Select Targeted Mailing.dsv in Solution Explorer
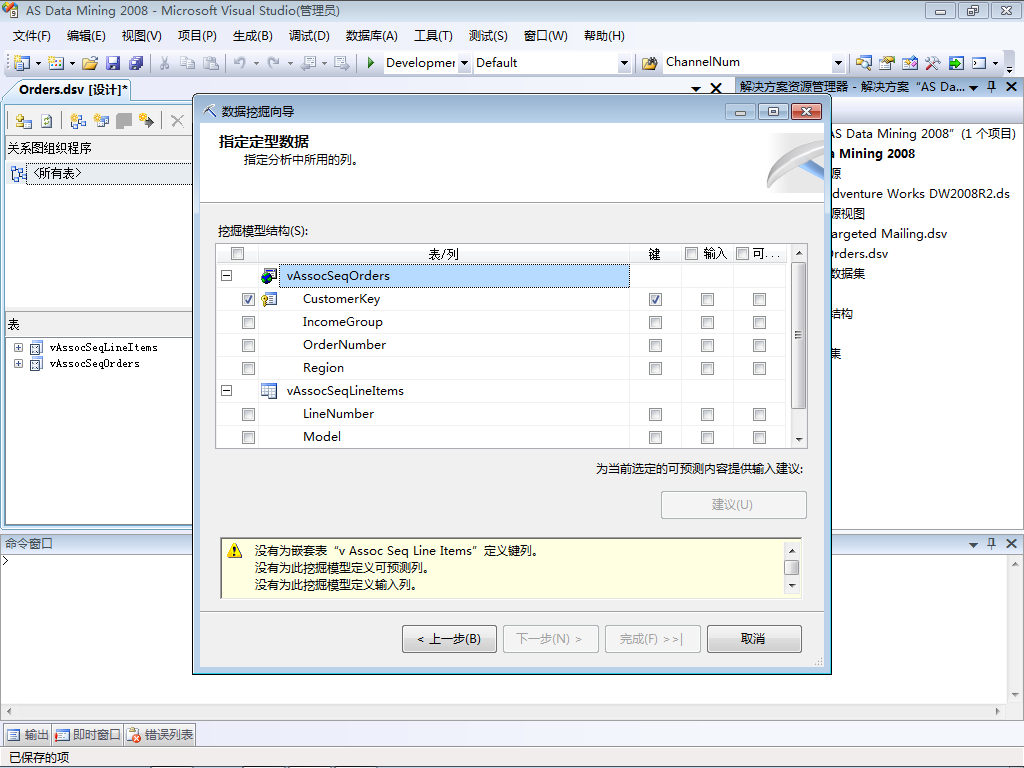This screenshot has height=768, width=1024. (889, 234)
